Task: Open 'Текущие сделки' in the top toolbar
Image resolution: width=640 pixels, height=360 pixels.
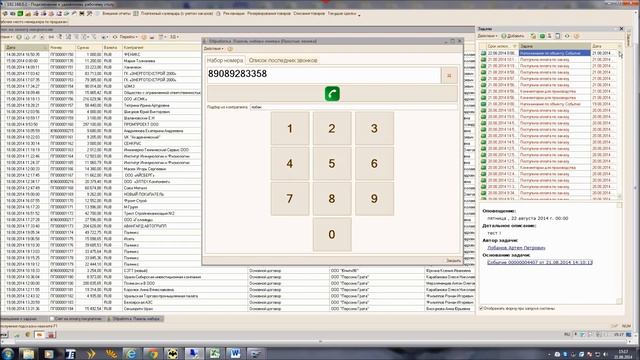Action: point(342,13)
